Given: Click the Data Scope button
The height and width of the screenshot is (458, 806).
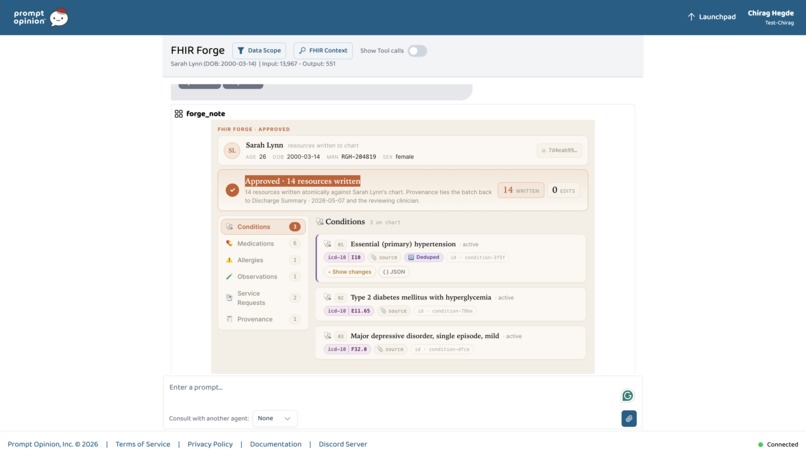Looking at the screenshot, I should pyautogui.click(x=259, y=50).
